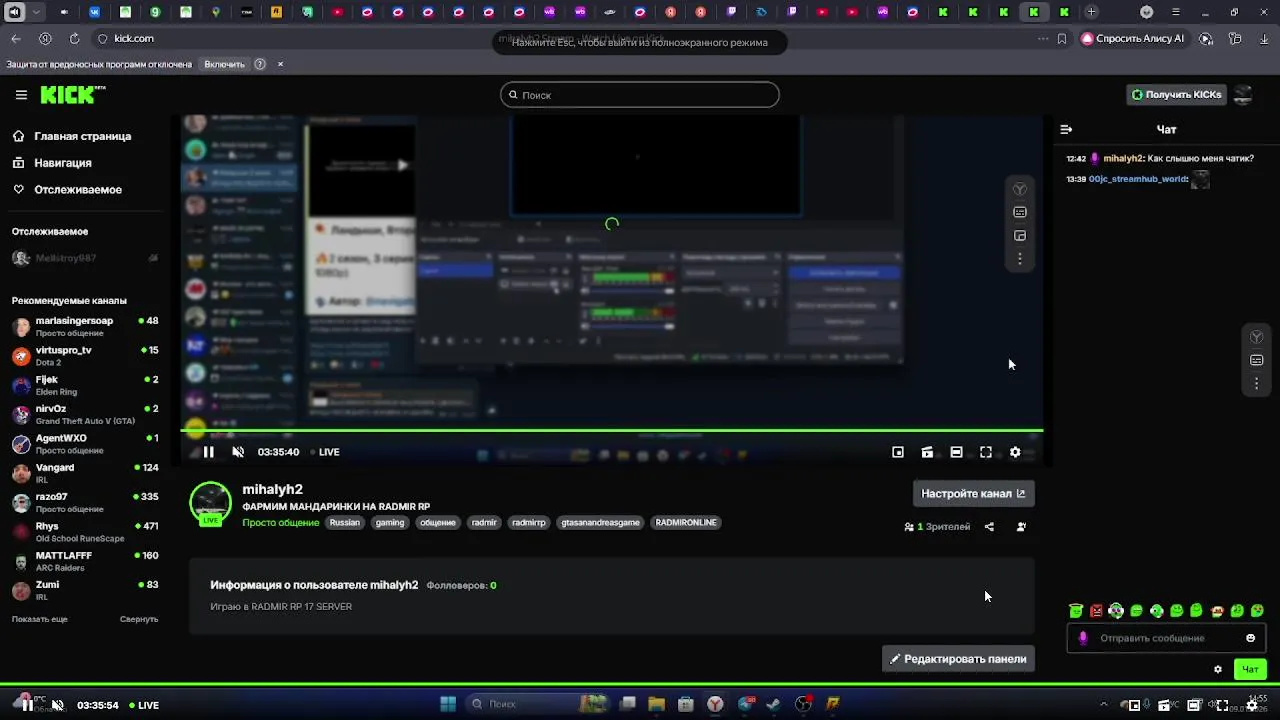This screenshot has width=1280, height=720.
Task: Open the virtuspro_tv recommended channel
Action: [x=85, y=356]
